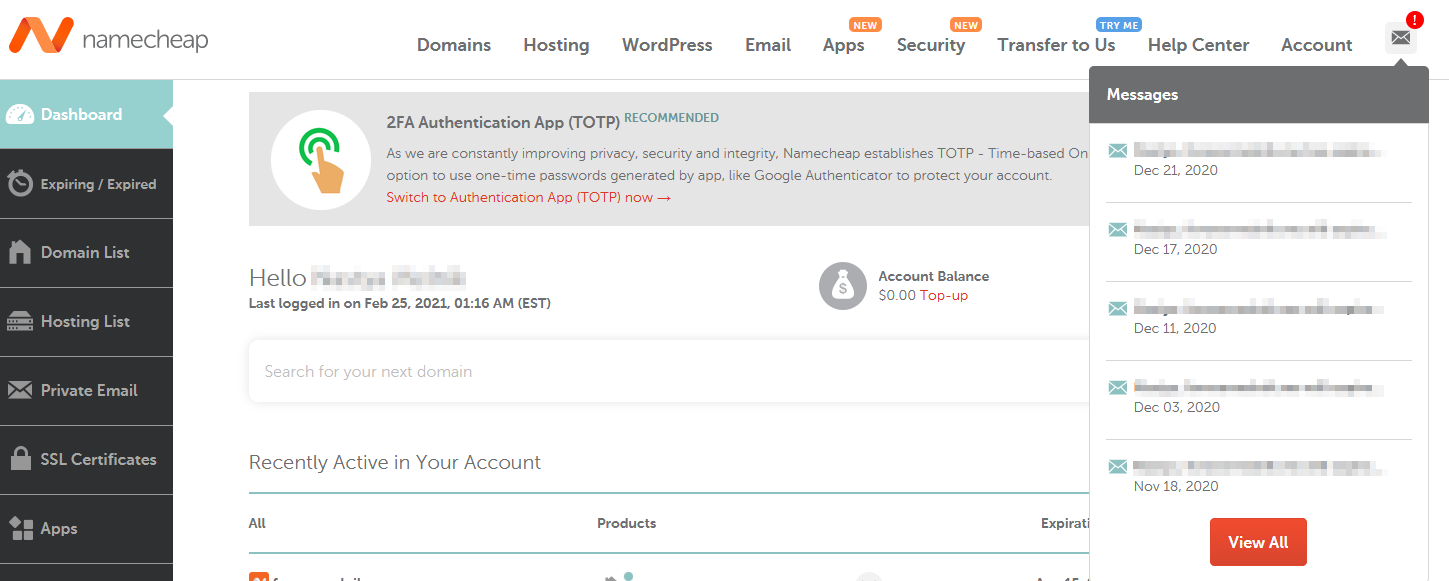This screenshot has width=1449, height=581.
Task: Click the domain search input field
Action: (668, 371)
